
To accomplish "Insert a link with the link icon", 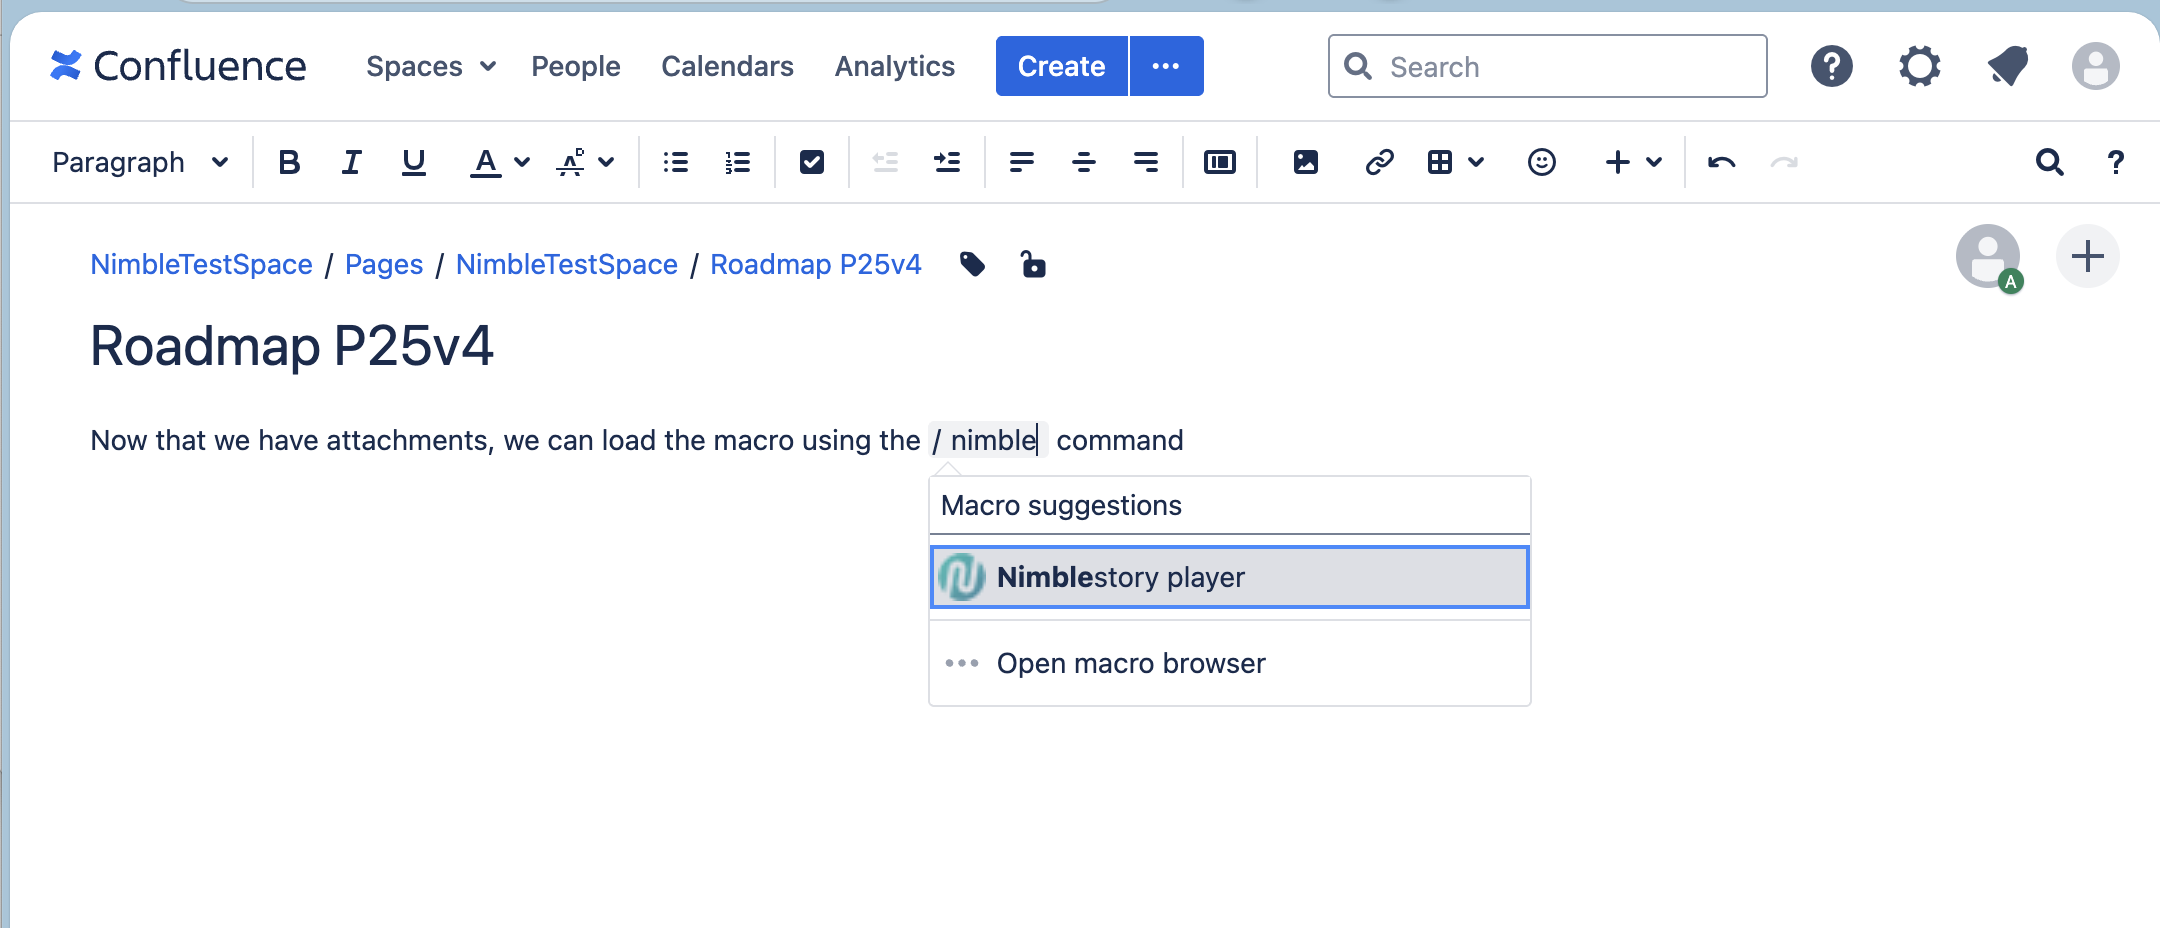I will pyautogui.click(x=1381, y=161).
